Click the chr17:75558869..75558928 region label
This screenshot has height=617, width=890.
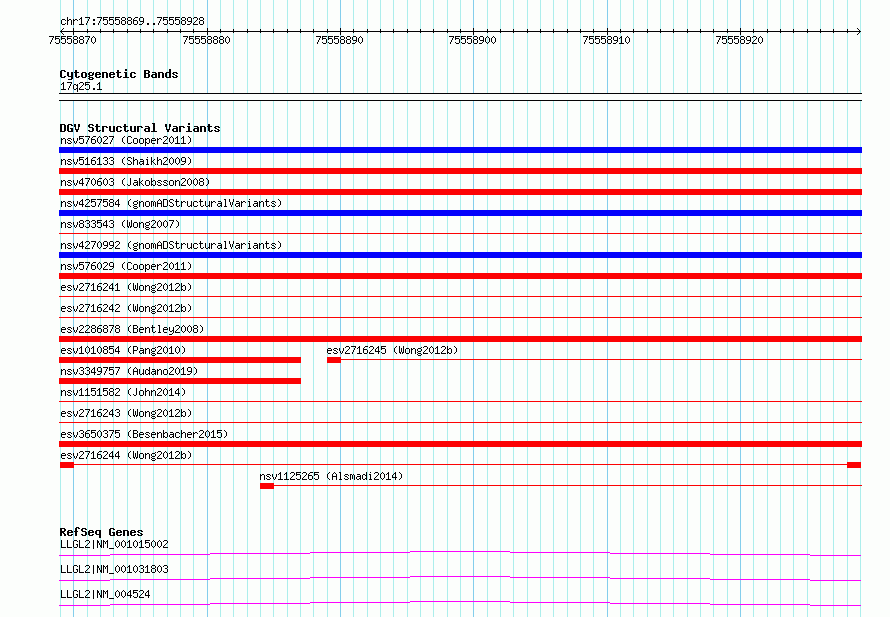coord(132,21)
